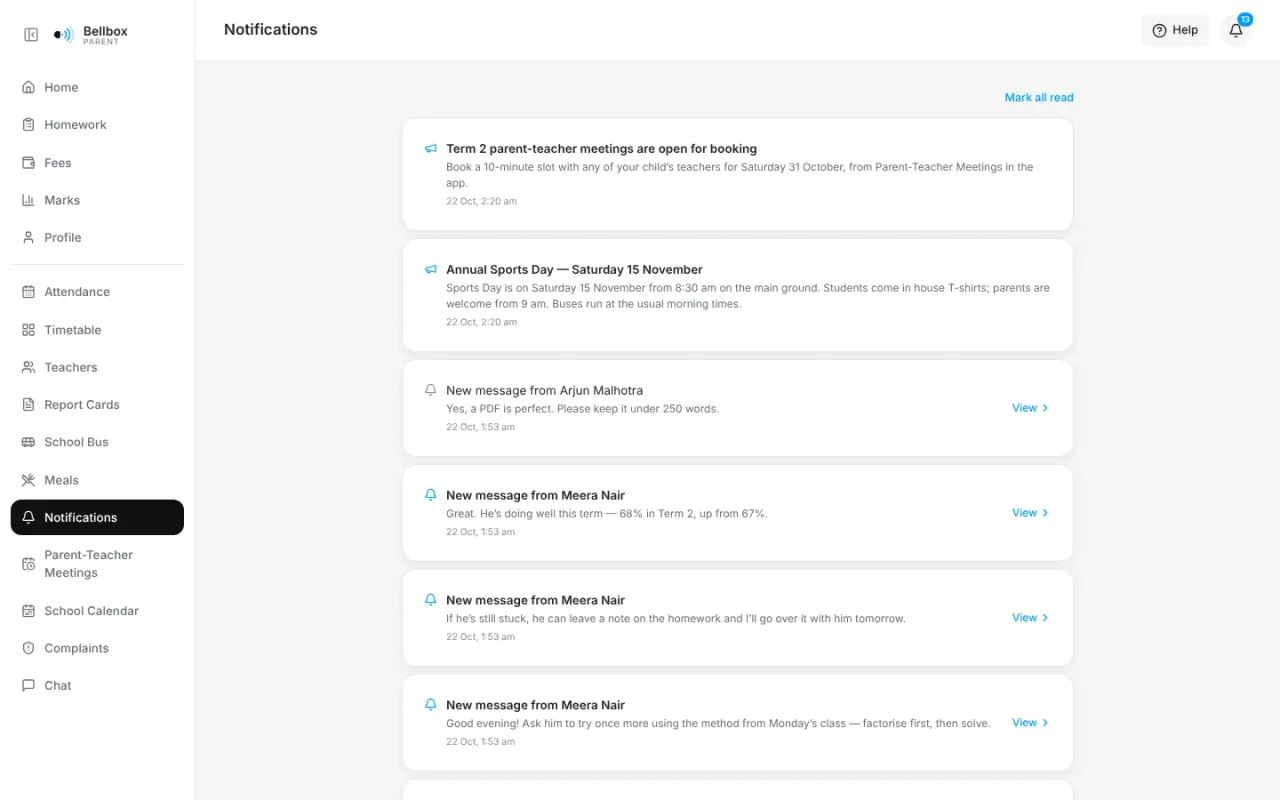Click the Parent-Teacher Meetings calendar icon
The width and height of the screenshot is (1280, 800).
click(x=28, y=564)
